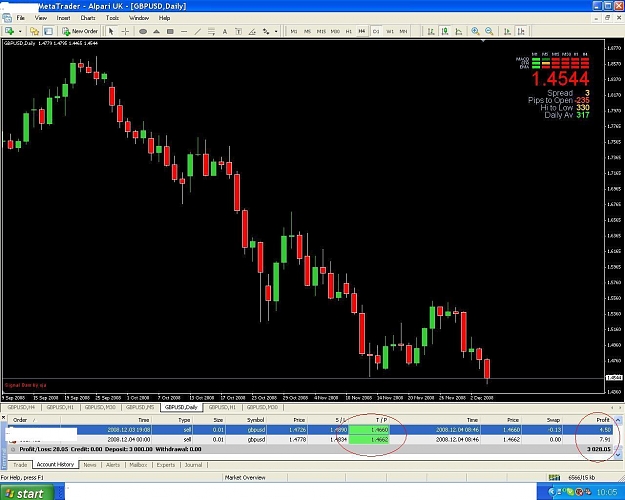Screen dimensions: 625x500
Task: Sort history by the Symbol column header
Action: 246,420
